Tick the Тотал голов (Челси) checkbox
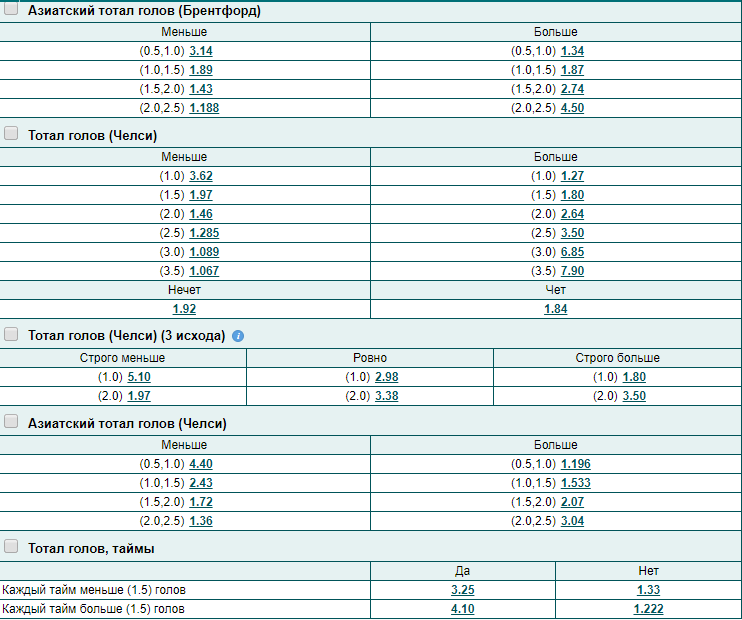Image resolution: width=742 pixels, height=620 pixels. click(x=10, y=133)
